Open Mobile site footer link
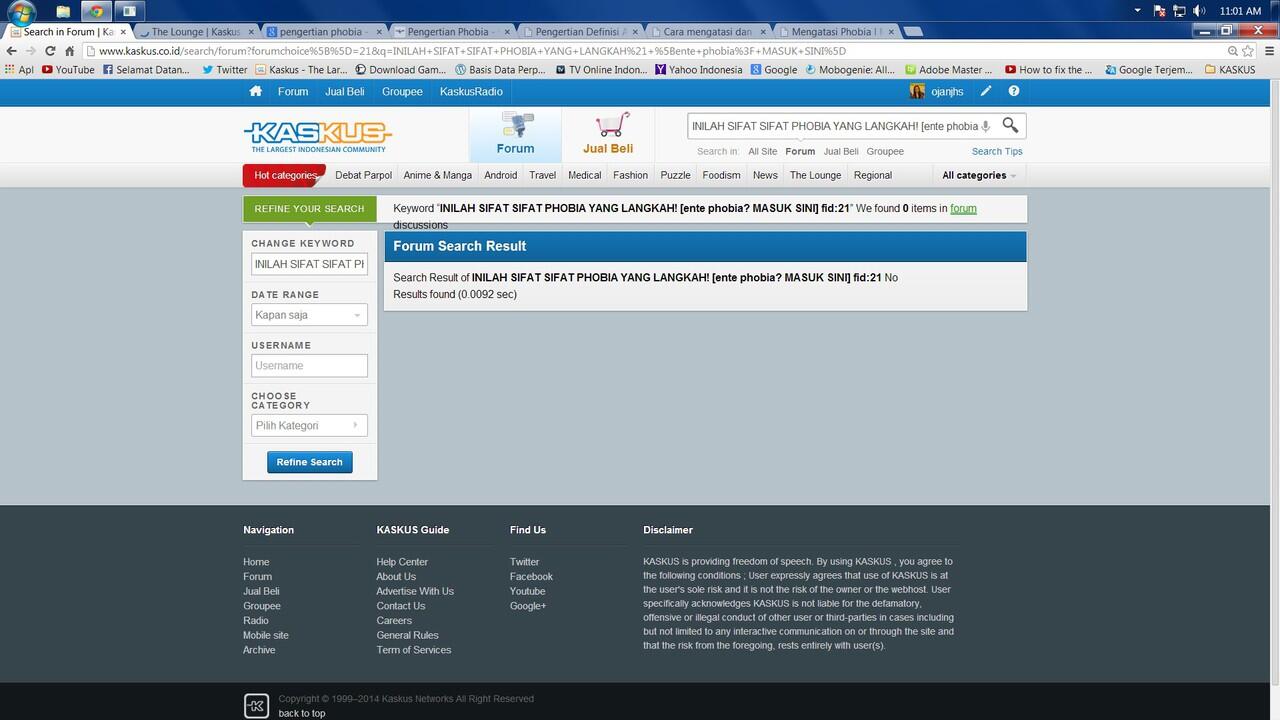 pyautogui.click(x=266, y=635)
